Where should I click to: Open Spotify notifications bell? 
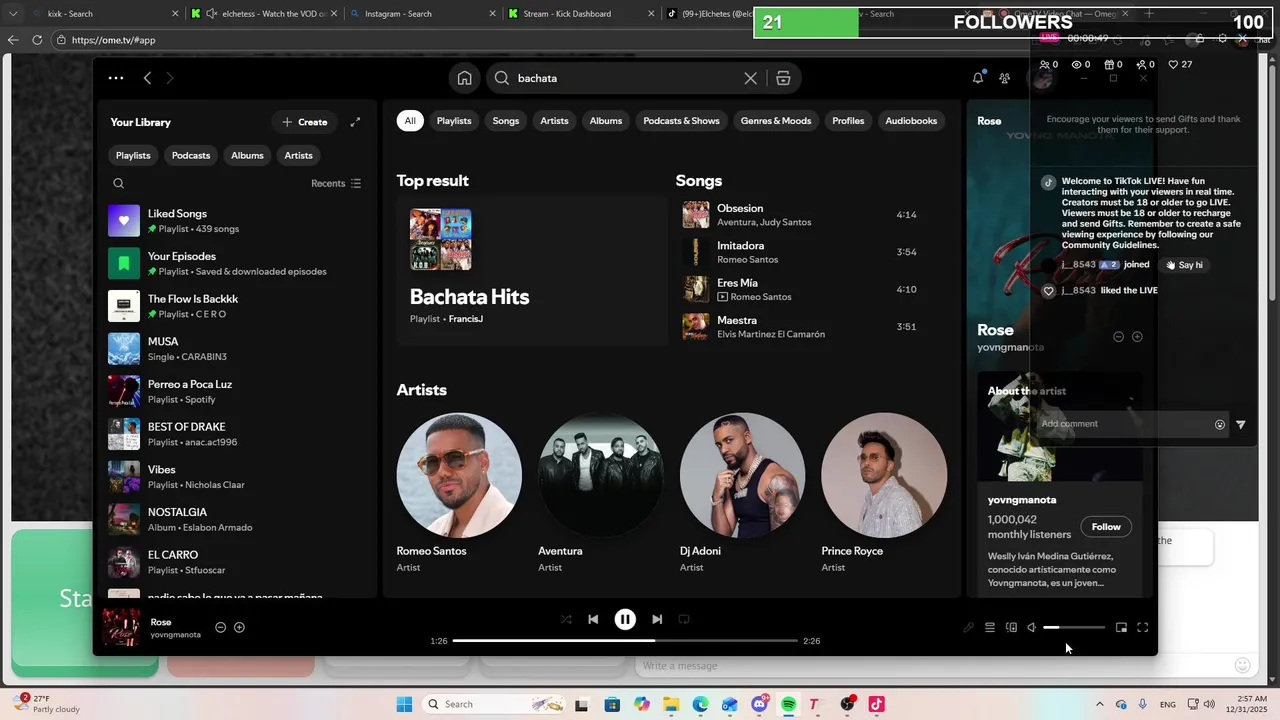click(x=978, y=78)
